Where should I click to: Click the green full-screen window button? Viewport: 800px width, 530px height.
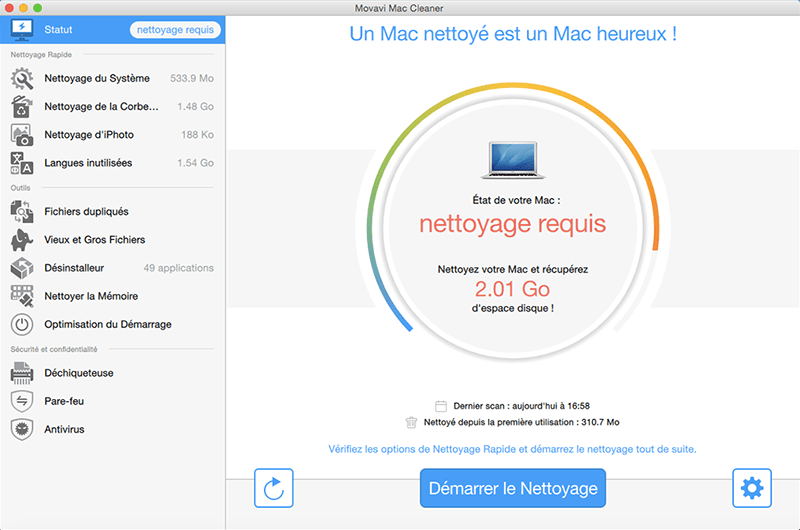37,8
